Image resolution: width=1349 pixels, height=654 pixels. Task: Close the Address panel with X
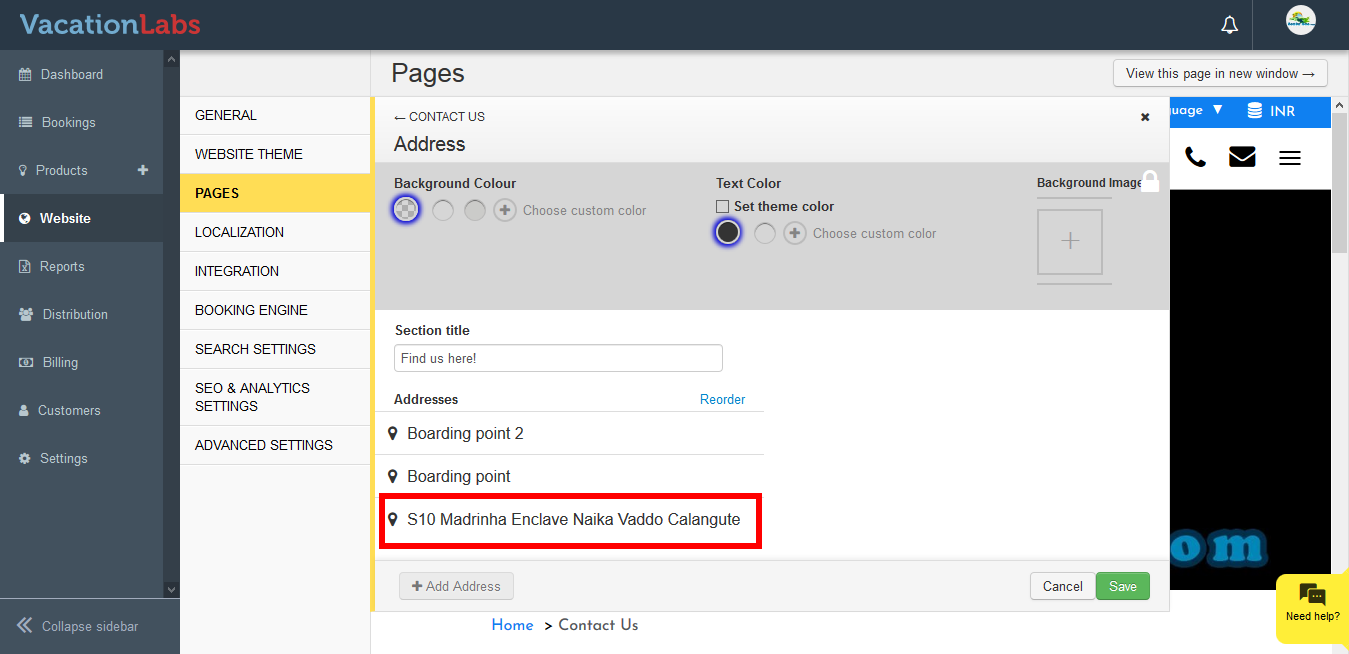pyautogui.click(x=1145, y=117)
